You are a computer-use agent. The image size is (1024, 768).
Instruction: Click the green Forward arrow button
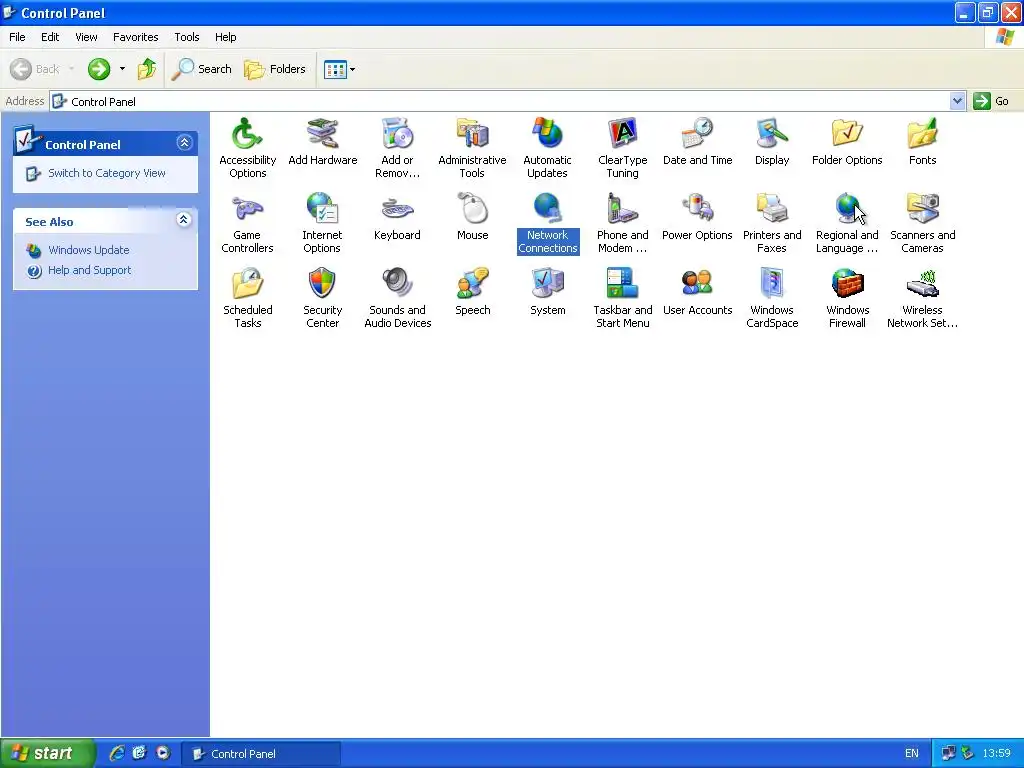[99, 69]
